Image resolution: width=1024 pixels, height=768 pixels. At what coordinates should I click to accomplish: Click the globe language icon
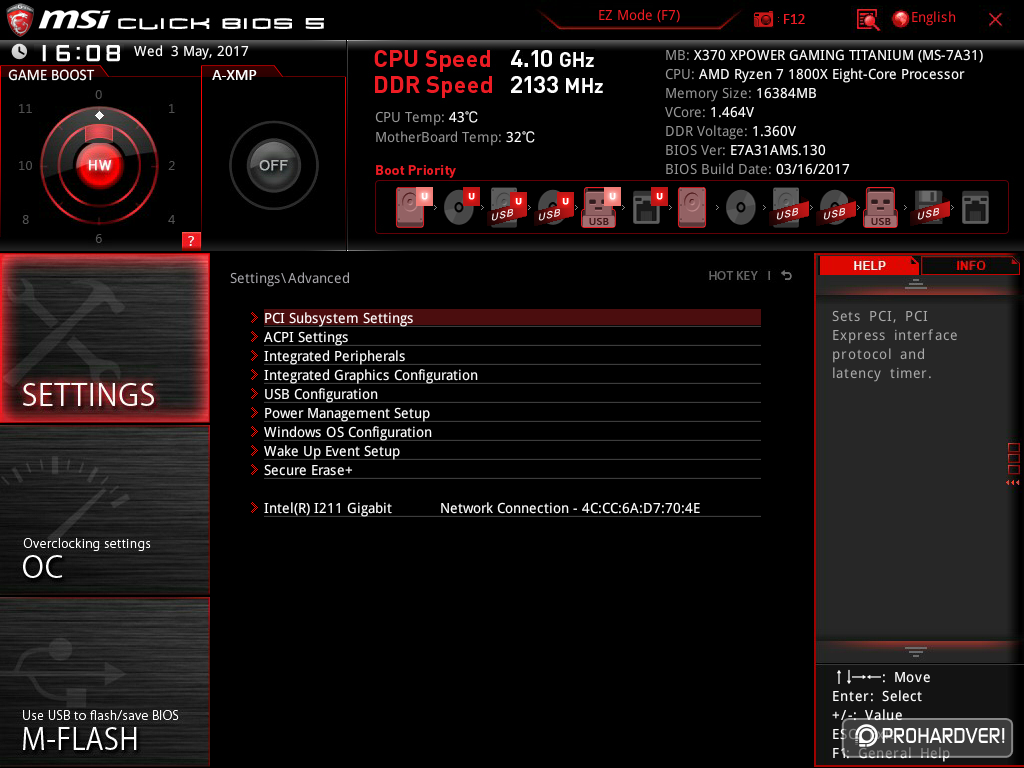pos(900,19)
